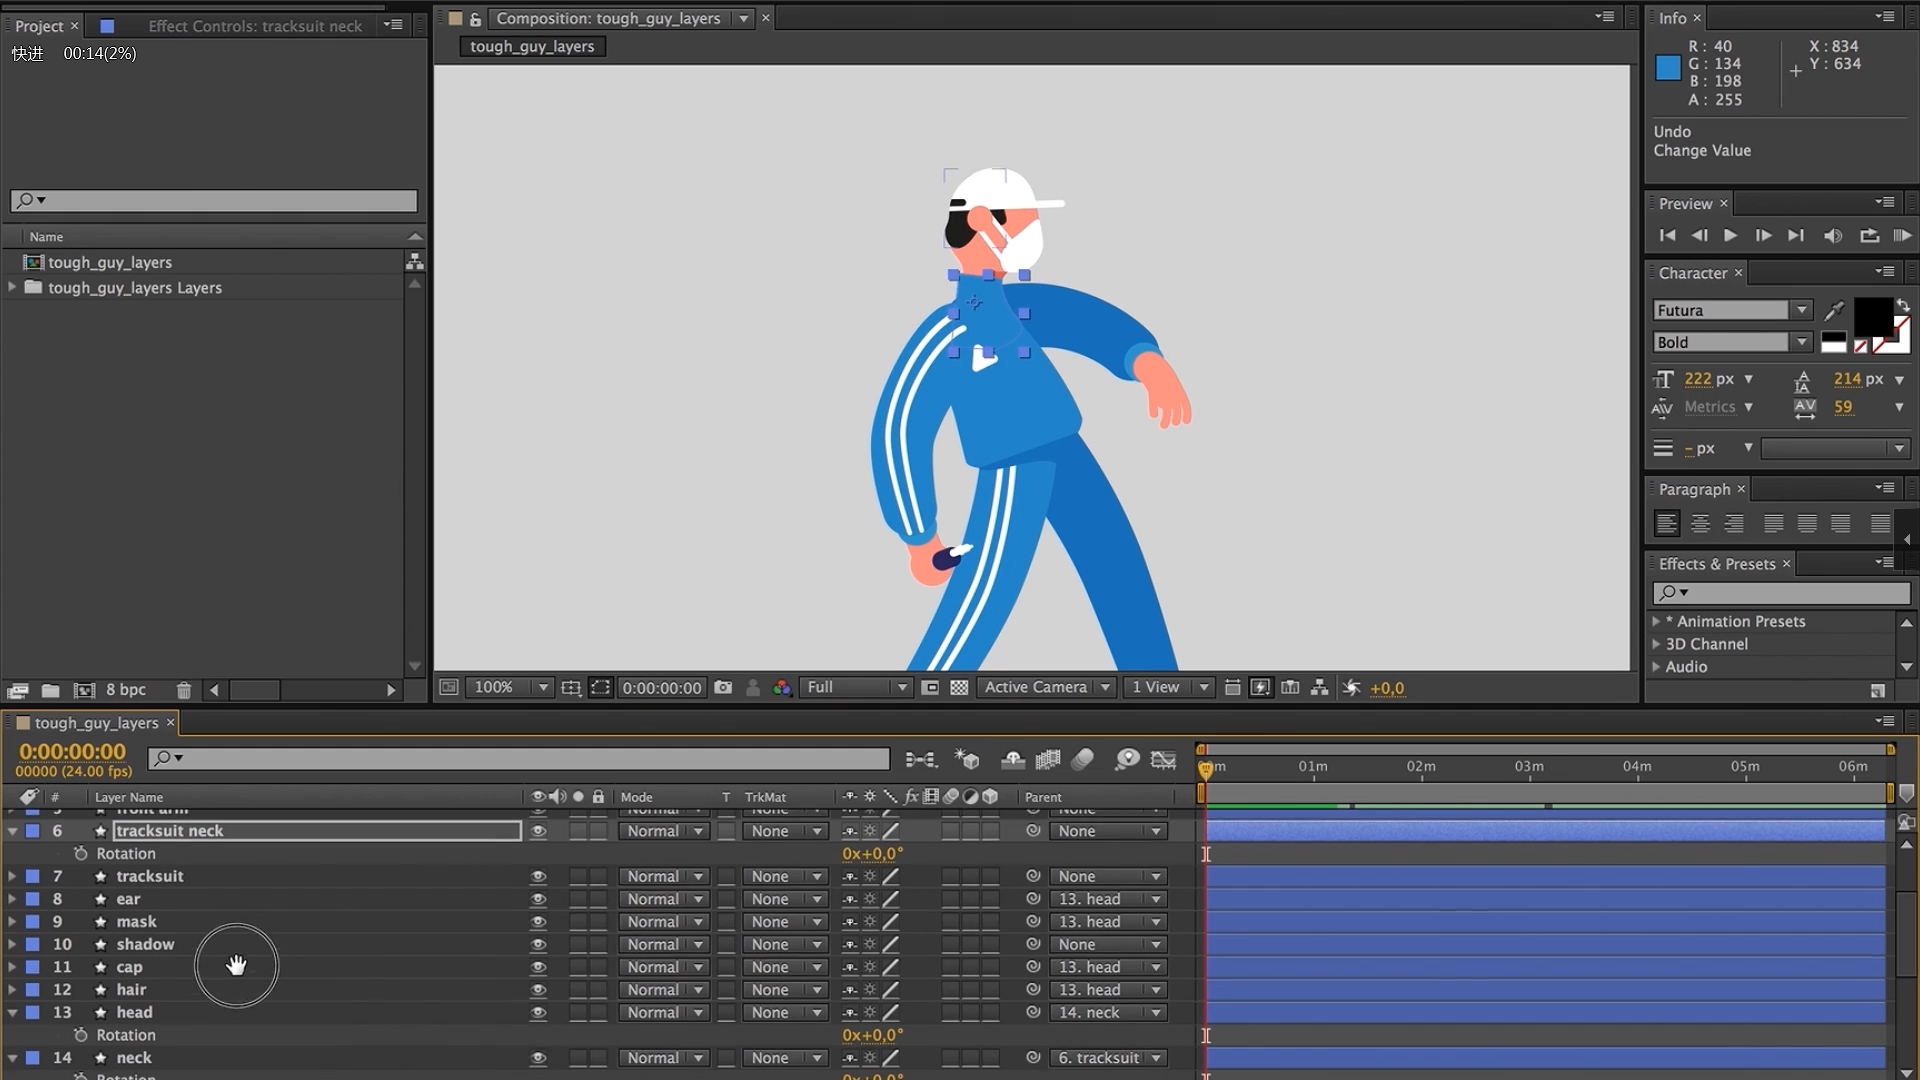Collapse the head layer properties
Screen dimensions: 1920x1080
pos(12,1012)
